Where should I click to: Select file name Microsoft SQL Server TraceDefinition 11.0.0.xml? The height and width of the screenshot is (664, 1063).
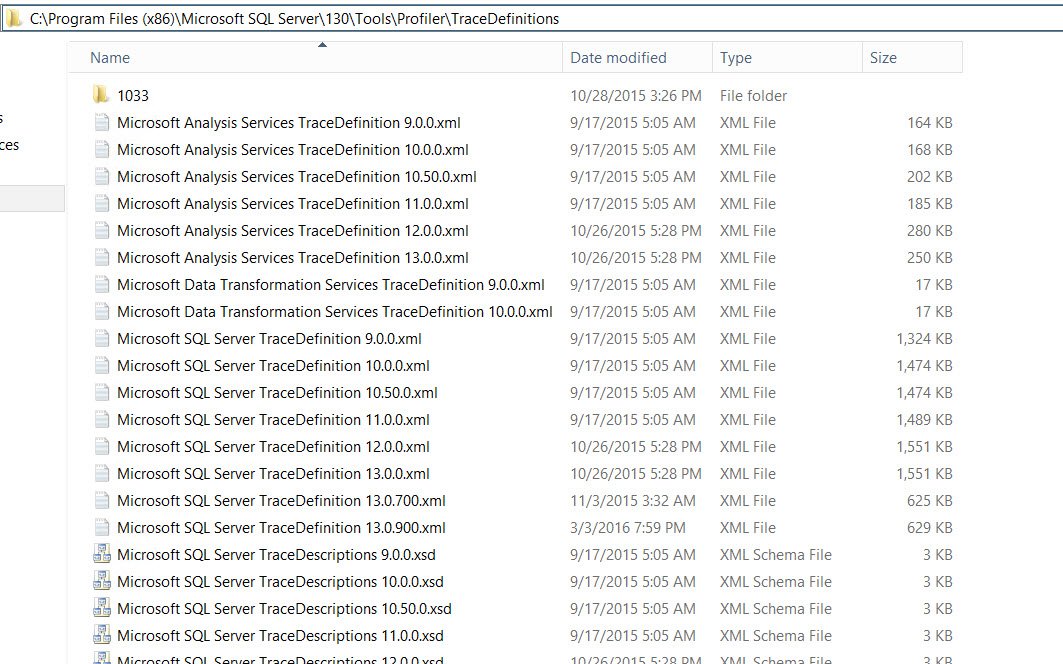273,420
